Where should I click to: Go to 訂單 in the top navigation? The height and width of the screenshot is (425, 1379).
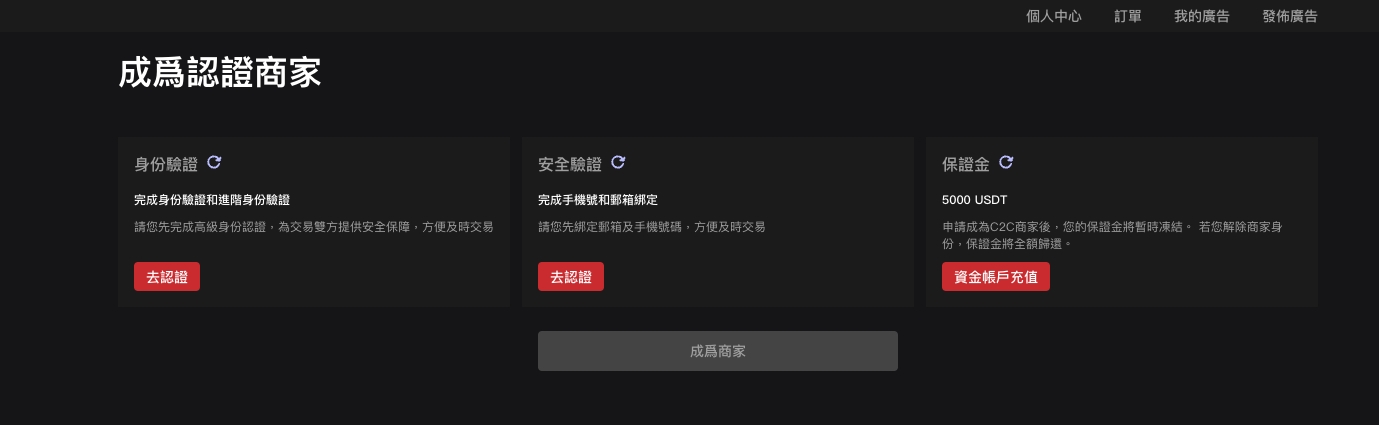1128,16
